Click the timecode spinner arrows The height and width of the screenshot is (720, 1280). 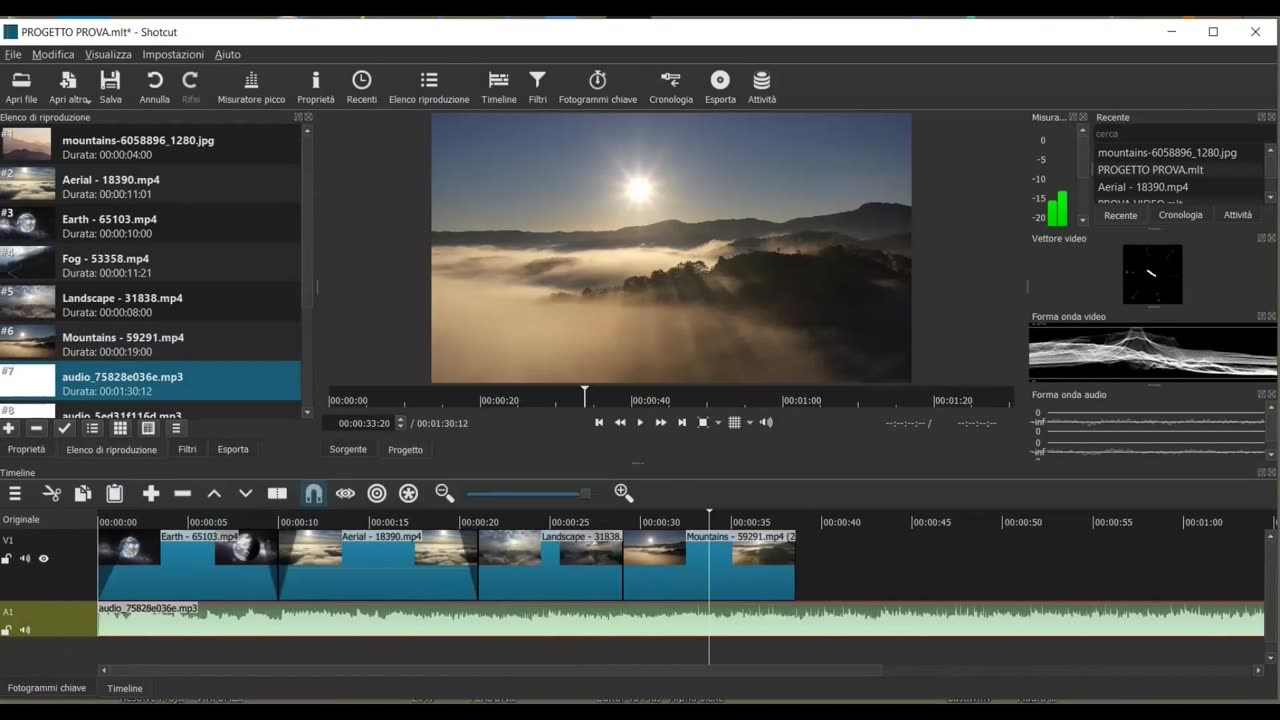coord(401,423)
